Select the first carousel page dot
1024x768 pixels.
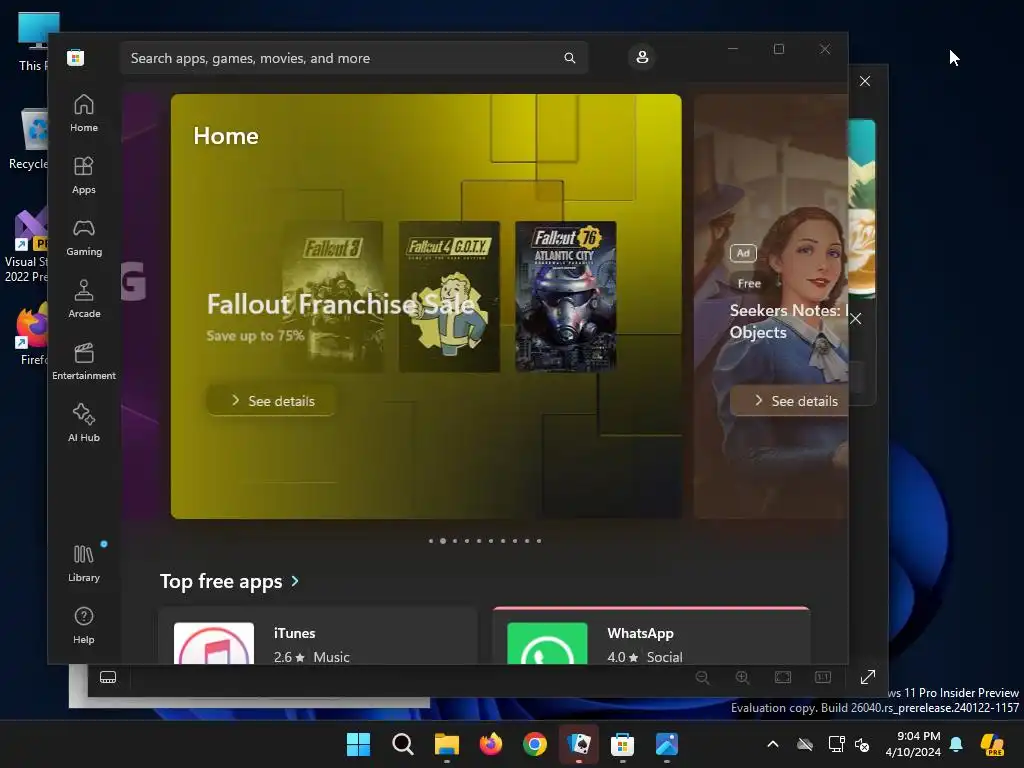(x=431, y=541)
